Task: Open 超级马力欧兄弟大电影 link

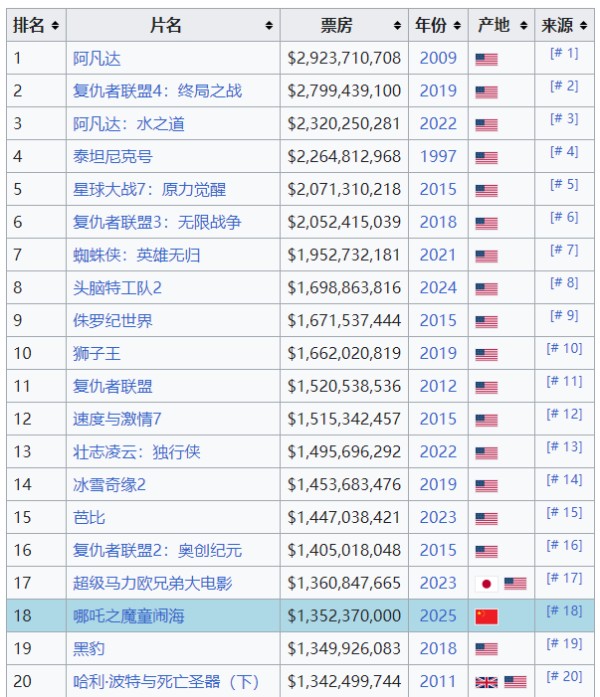Action: point(152,583)
